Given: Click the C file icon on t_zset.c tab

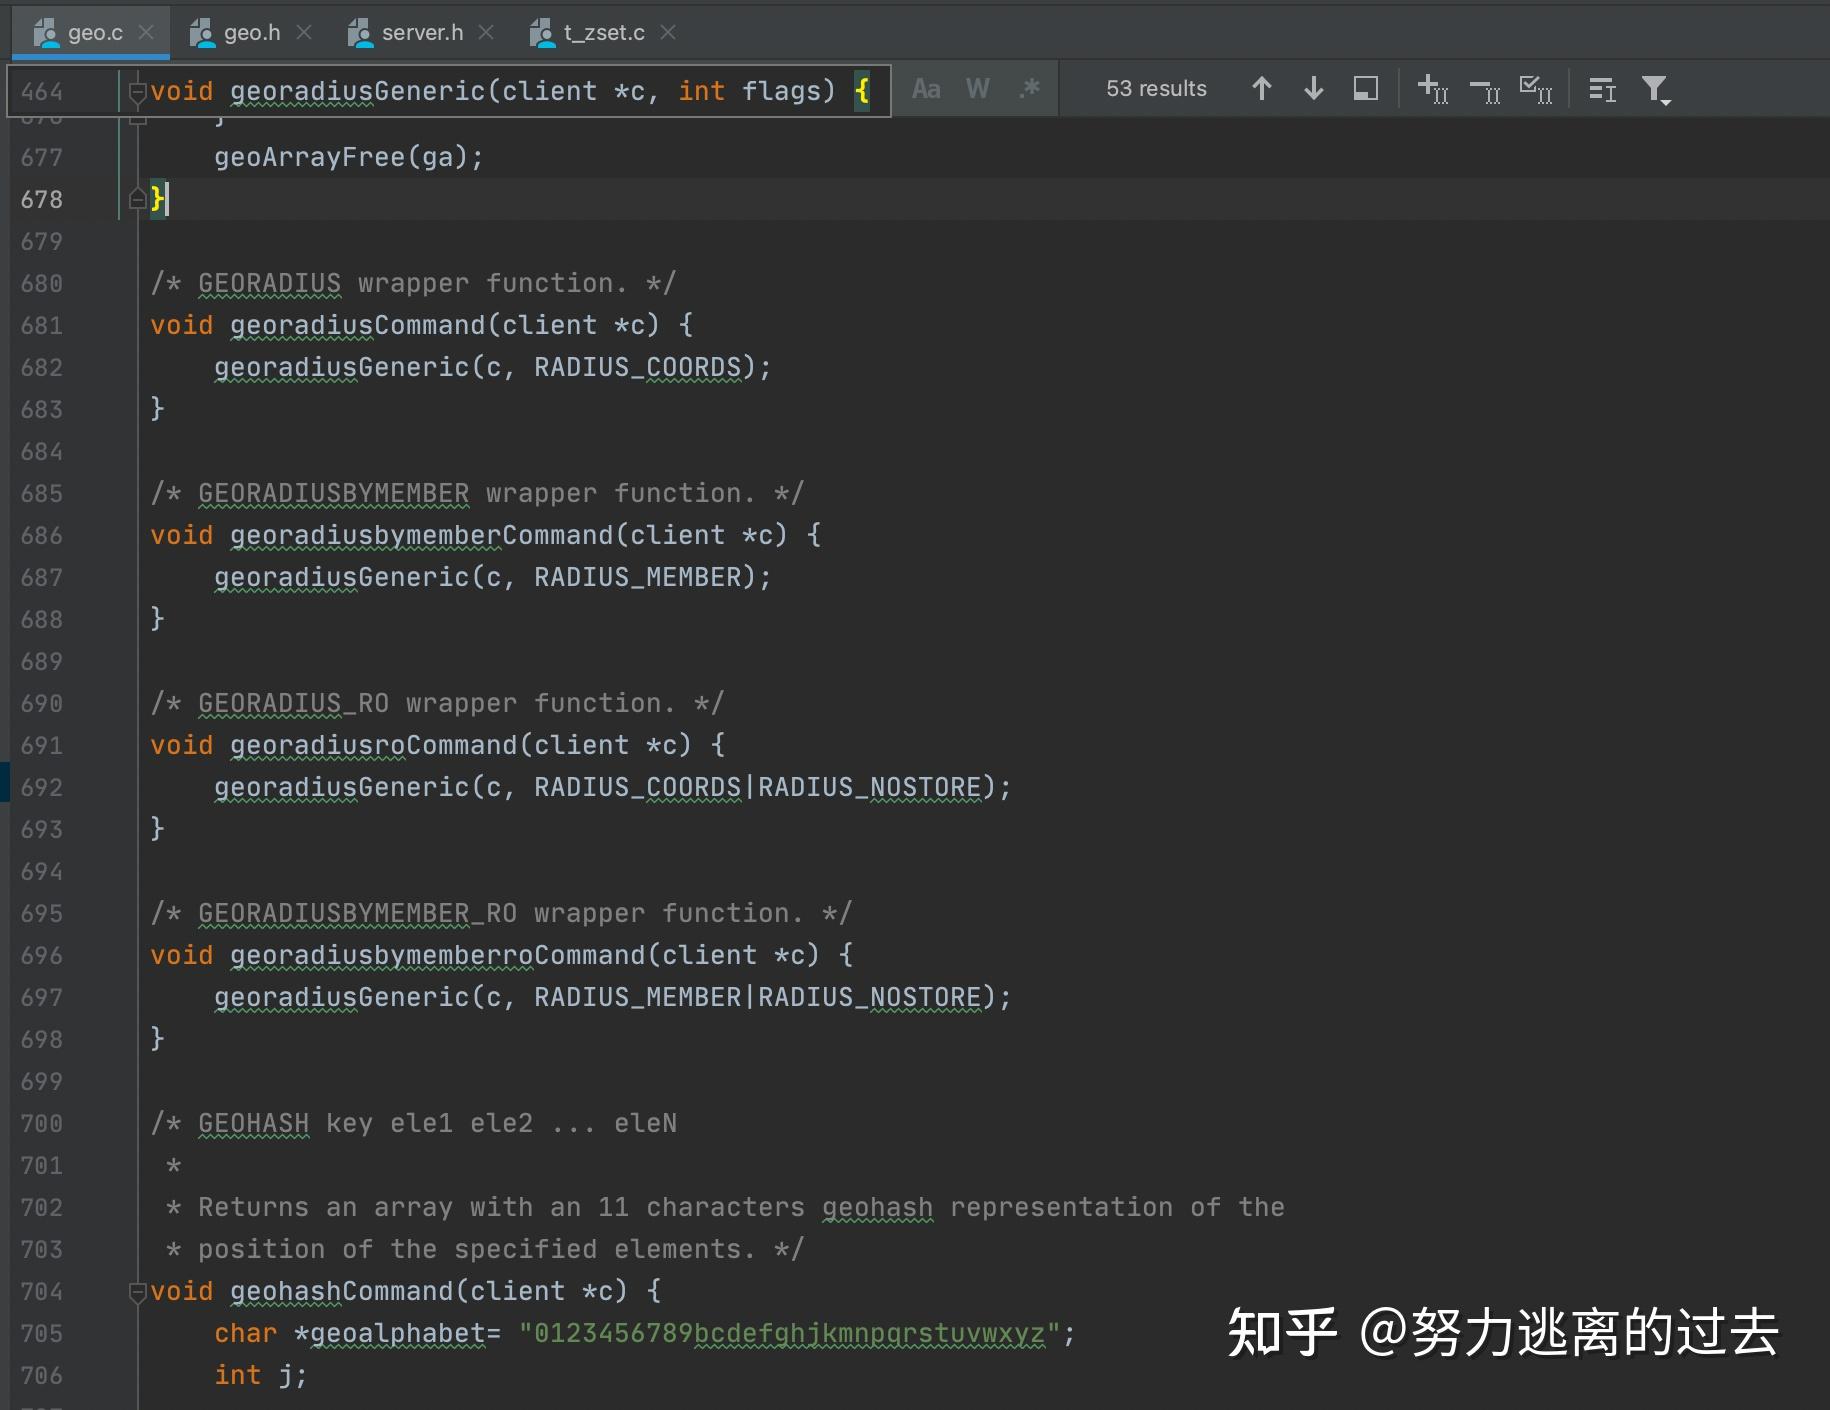Looking at the screenshot, I should click(x=542, y=32).
